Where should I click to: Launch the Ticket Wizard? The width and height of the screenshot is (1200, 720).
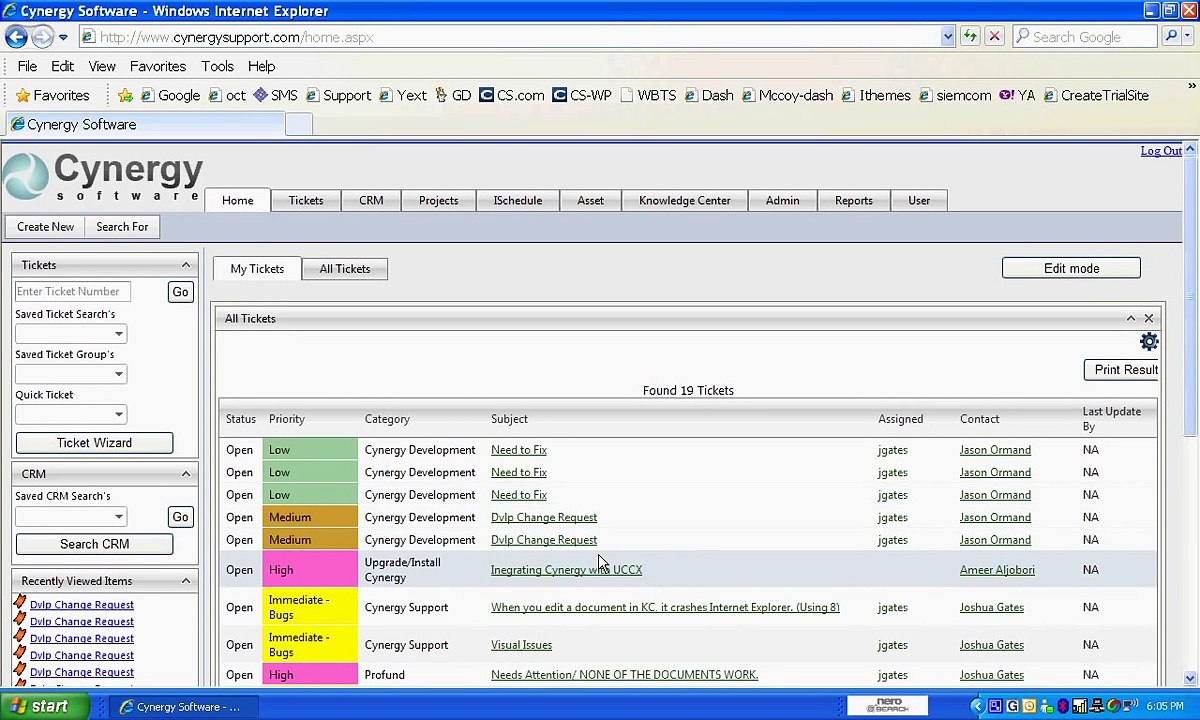[94, 442]
